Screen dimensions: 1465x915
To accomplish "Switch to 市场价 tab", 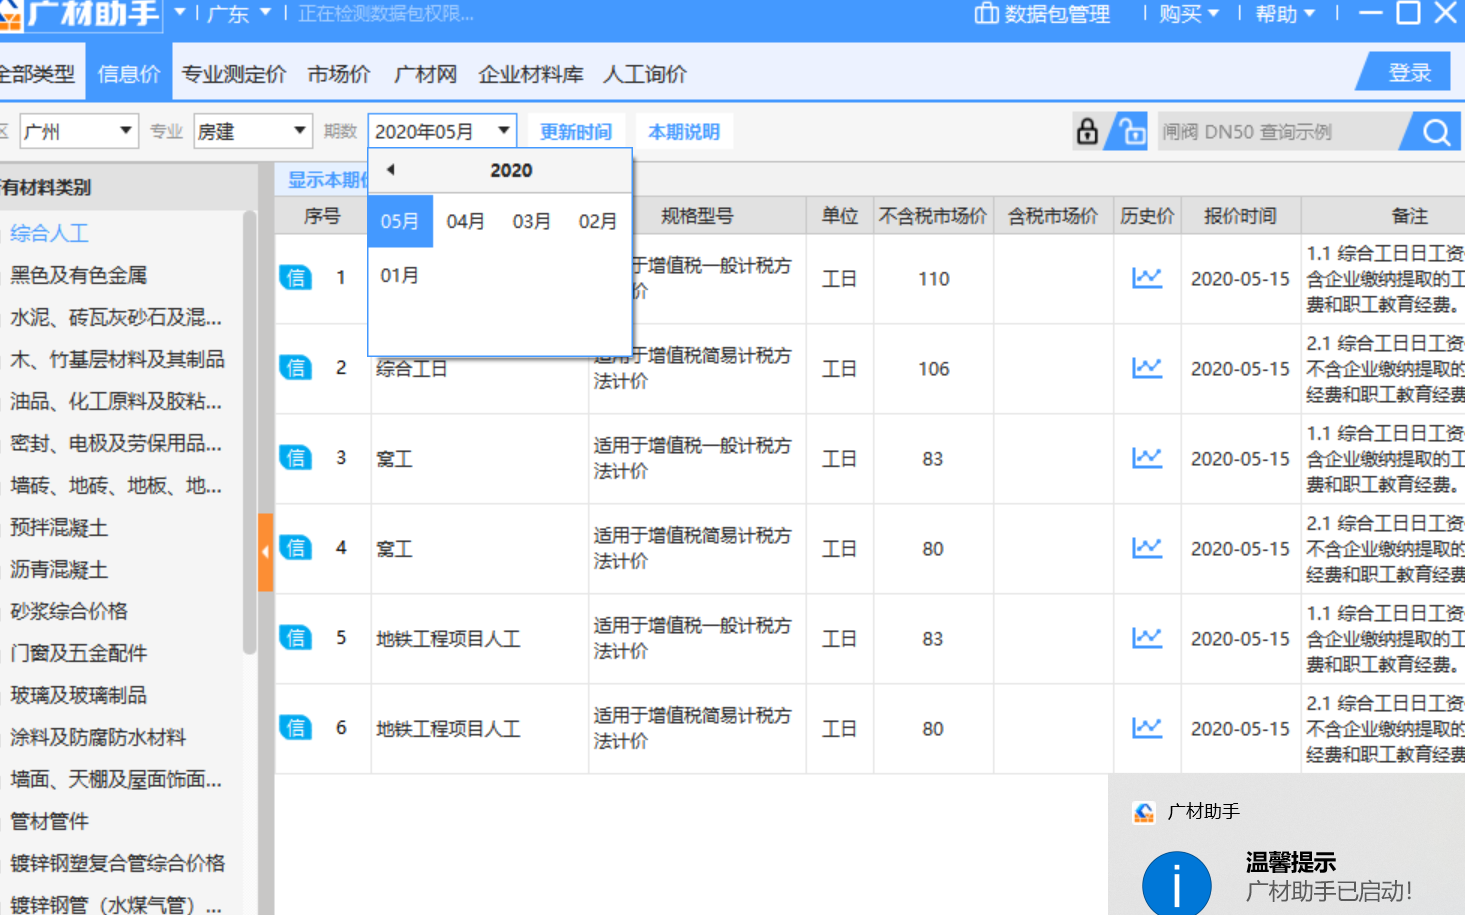I will (339, 74).
